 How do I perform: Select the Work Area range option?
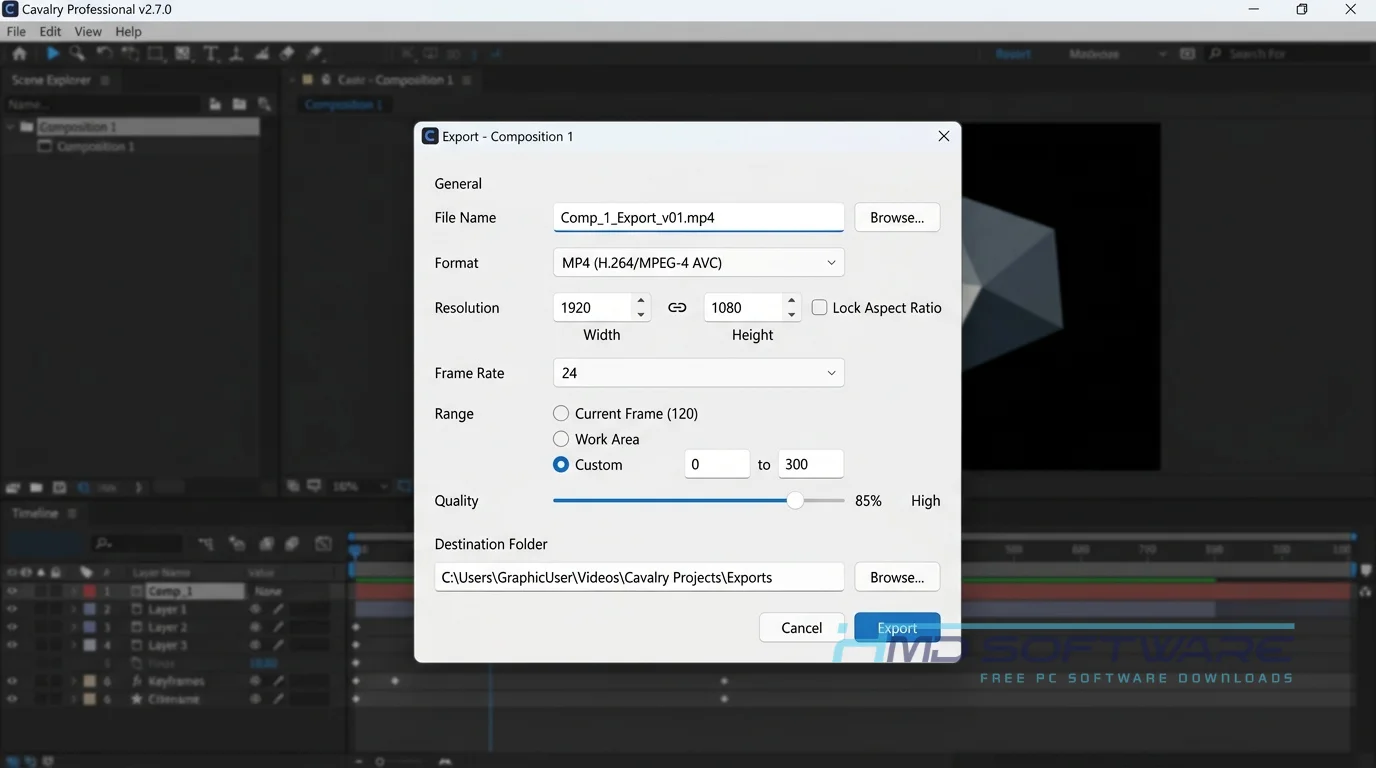click(x=561, y=439)
